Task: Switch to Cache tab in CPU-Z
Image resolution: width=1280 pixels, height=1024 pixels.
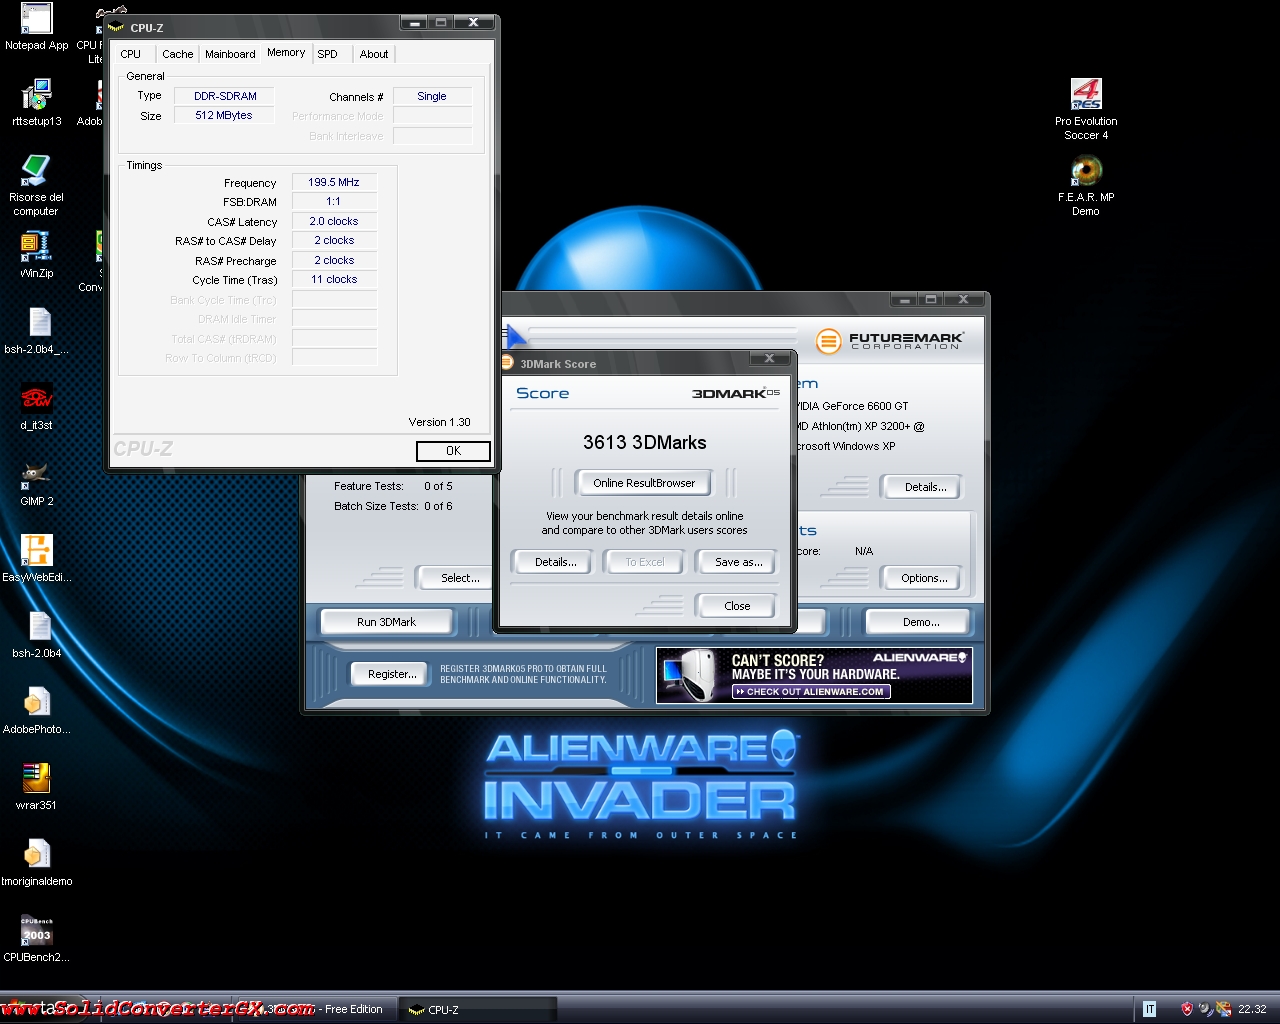Action: point(178,54)
